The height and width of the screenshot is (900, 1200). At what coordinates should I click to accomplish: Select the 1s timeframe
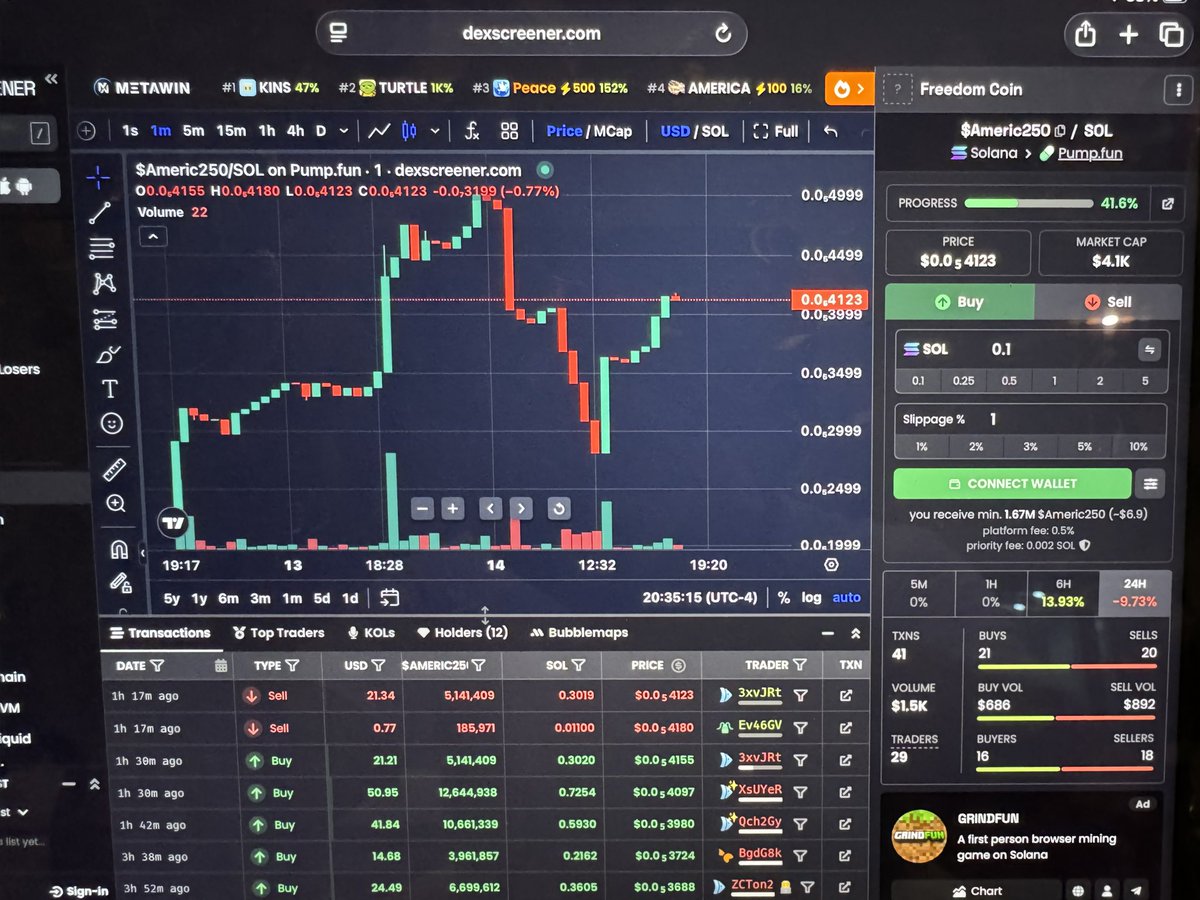pos(130,131)
